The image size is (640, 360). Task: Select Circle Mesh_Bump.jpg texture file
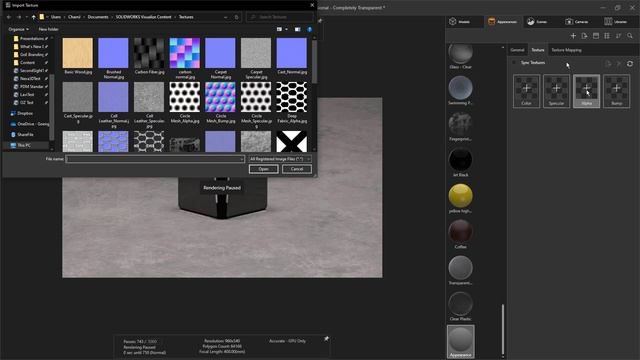(x=220, y=102)
